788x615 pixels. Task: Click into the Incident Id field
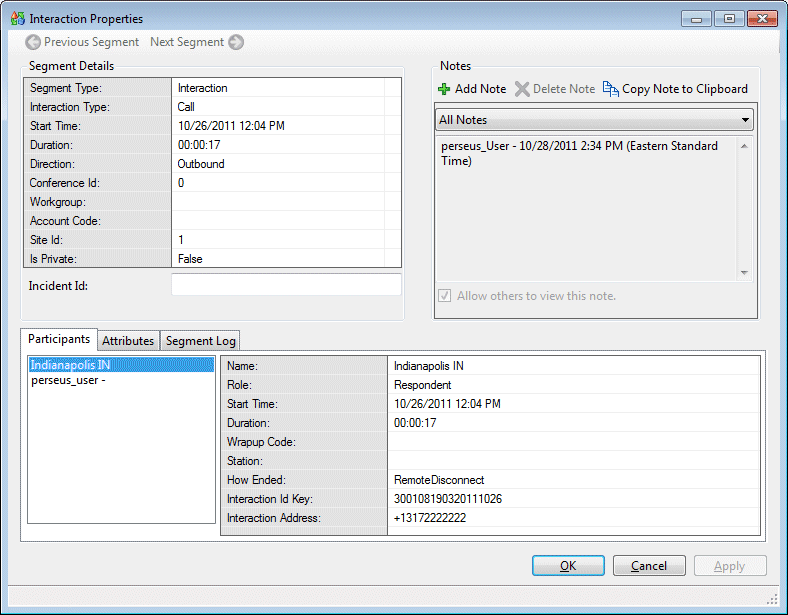tap(286, 286)
